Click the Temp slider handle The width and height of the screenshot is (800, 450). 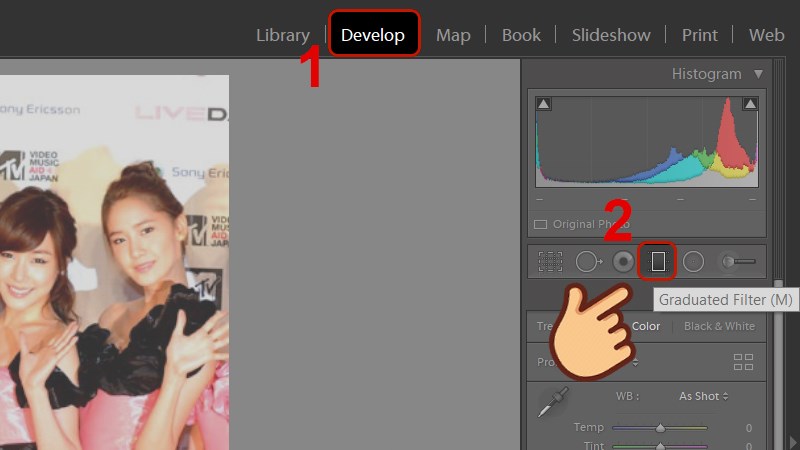coord(660,428)
